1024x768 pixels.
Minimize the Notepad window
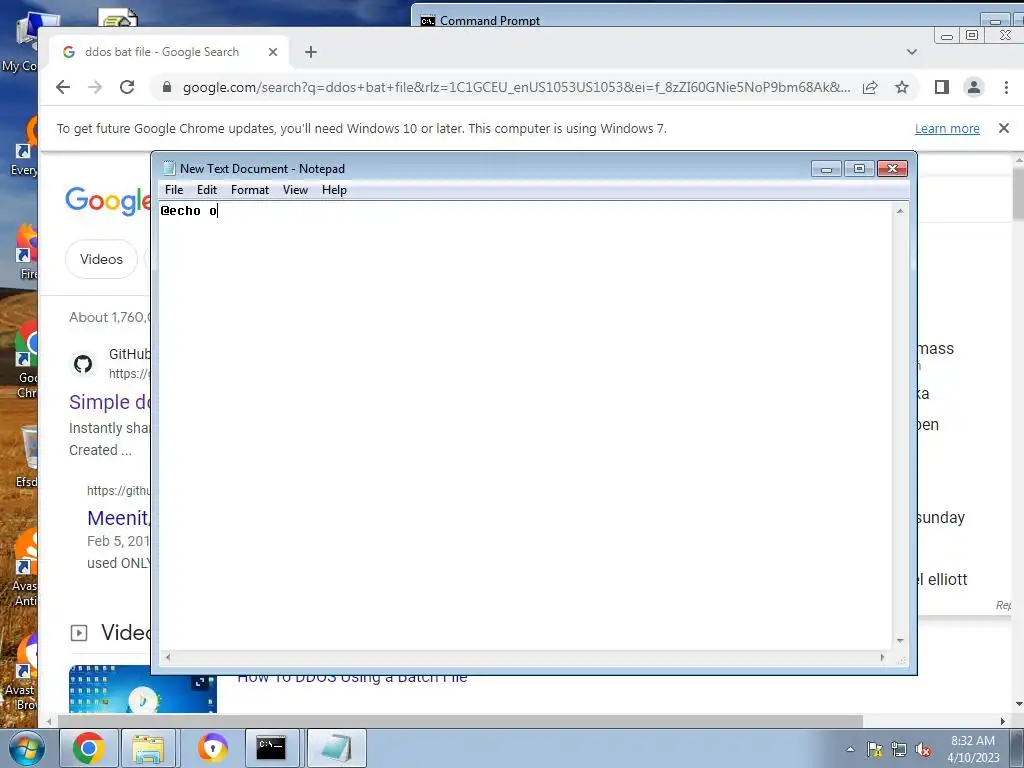coord(826,169)
